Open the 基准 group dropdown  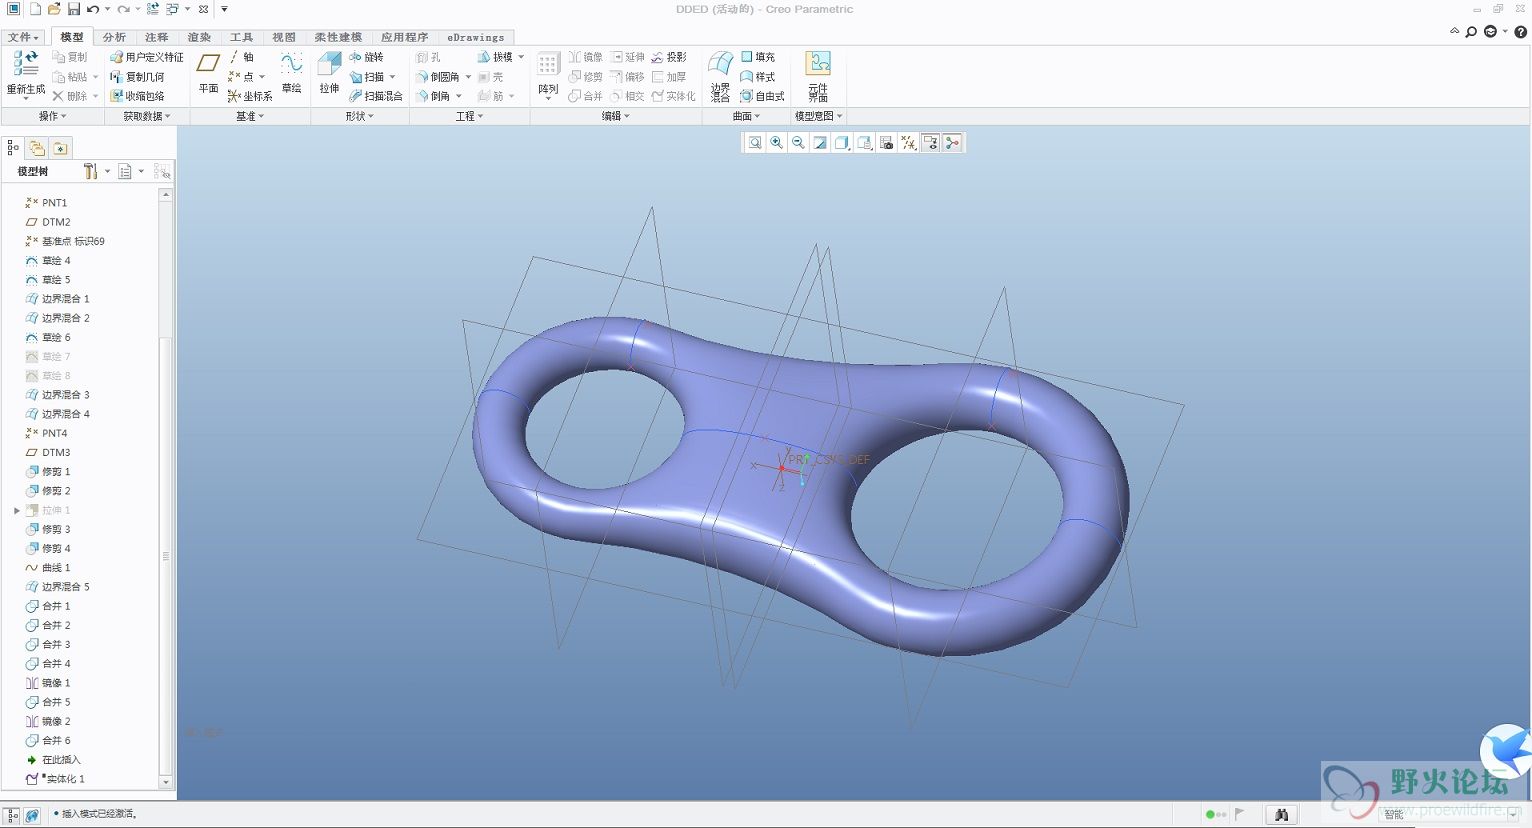[x=250, y=116]
